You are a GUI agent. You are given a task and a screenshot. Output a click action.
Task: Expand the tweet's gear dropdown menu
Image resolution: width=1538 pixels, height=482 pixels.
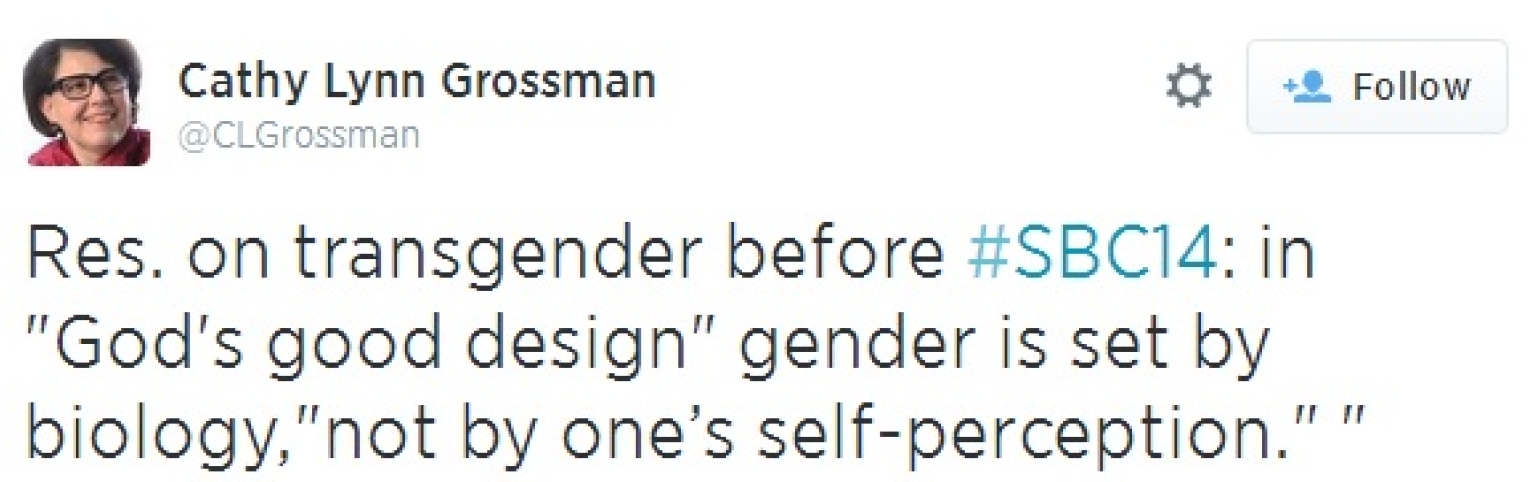(1188, 86)
